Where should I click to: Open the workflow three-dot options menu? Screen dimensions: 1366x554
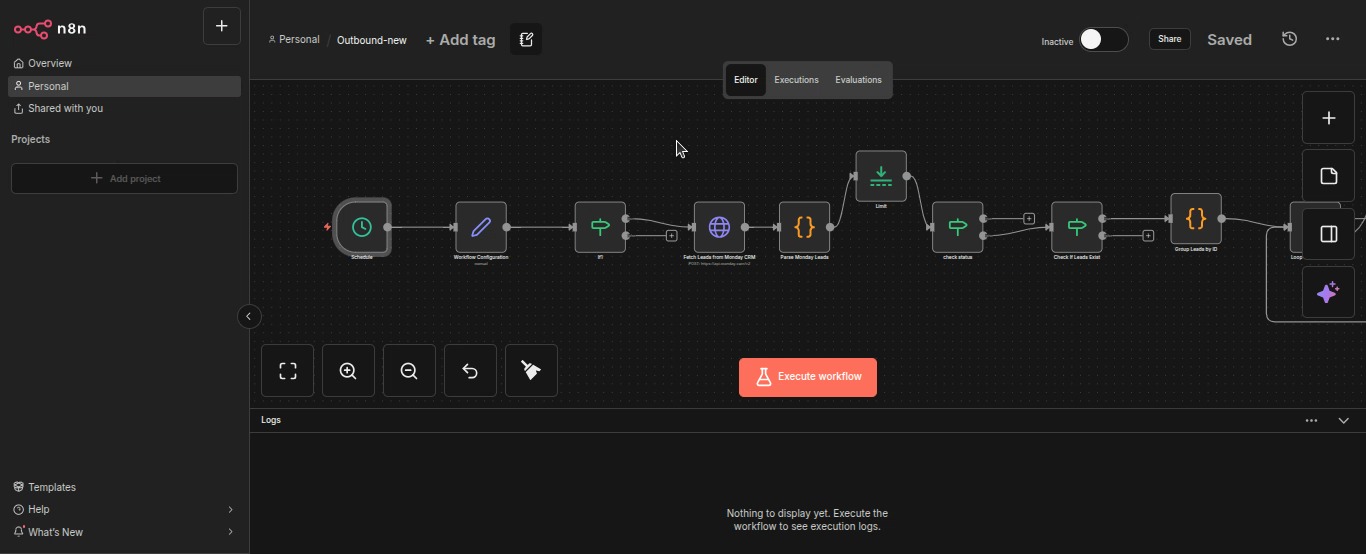1333,39
